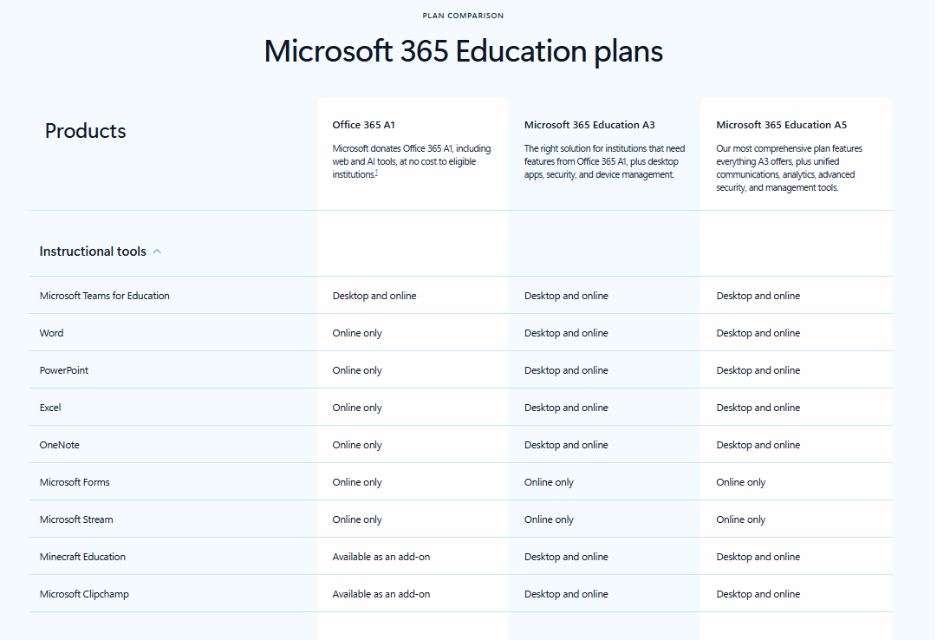Viewport: 936px width, 640px height.
Task: Click the 'Microsoft Forms' row label
Action: click(x=75, y=482)
